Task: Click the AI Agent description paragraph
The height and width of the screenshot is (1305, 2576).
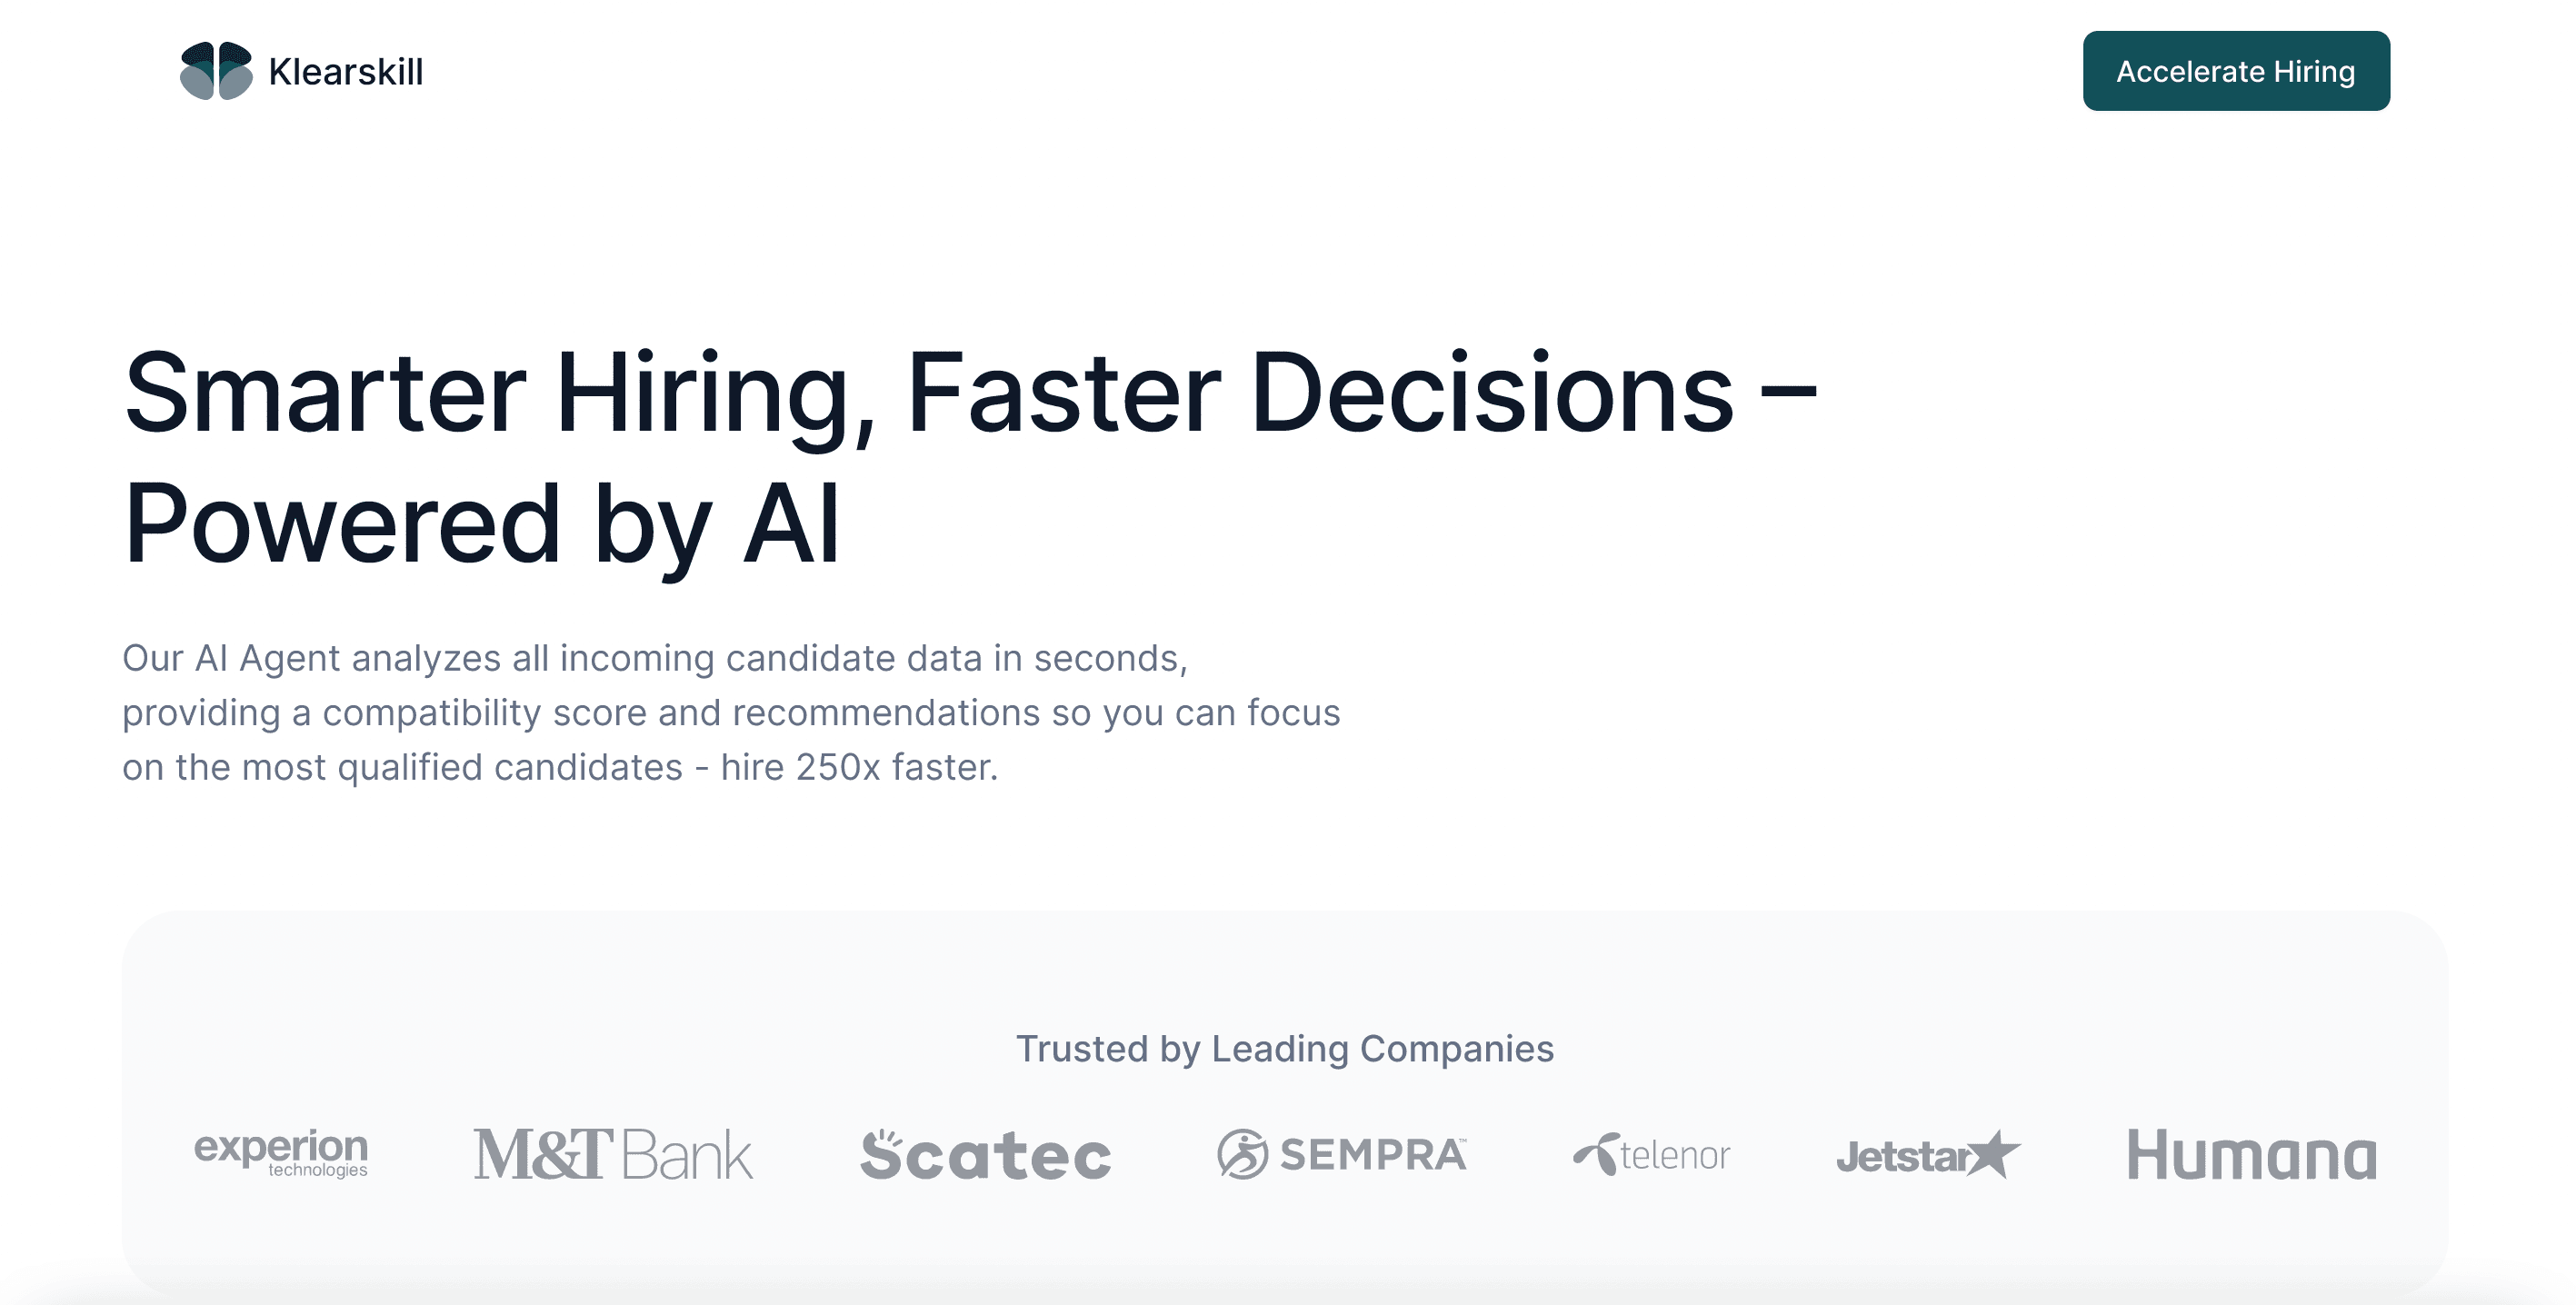Action: [731, 713]
